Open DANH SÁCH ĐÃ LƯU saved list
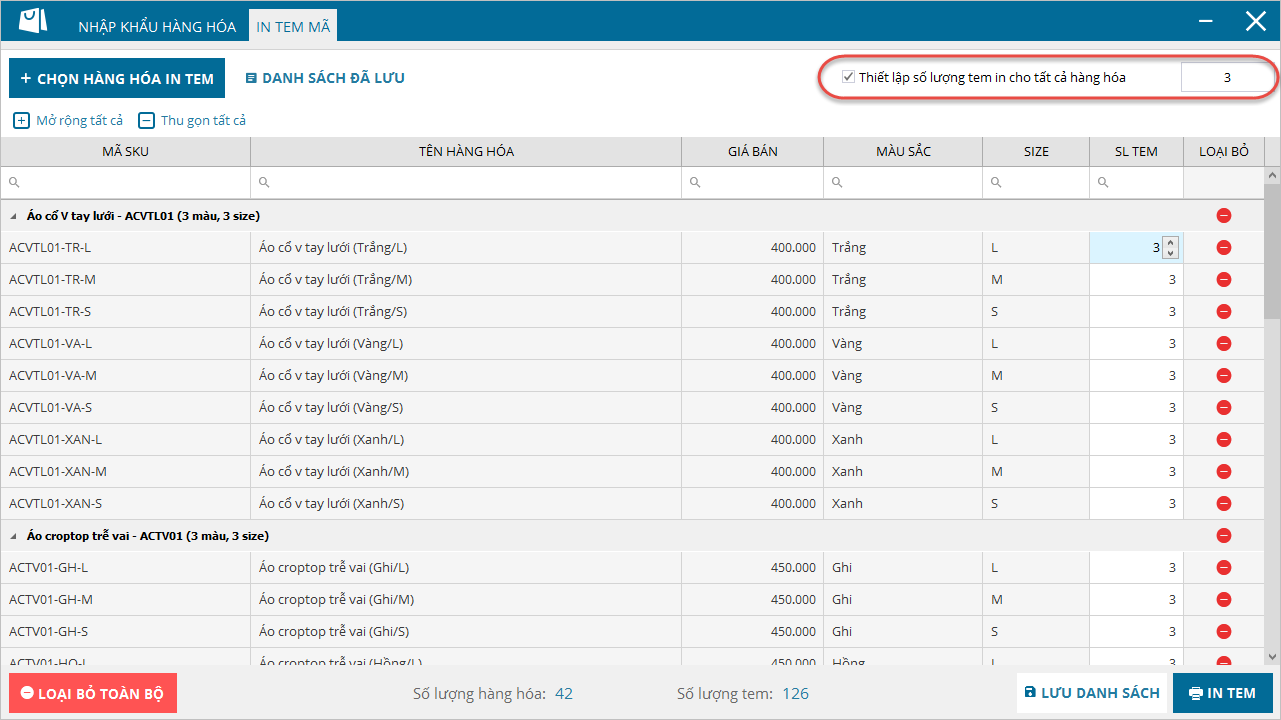 [x=325, y=78]
